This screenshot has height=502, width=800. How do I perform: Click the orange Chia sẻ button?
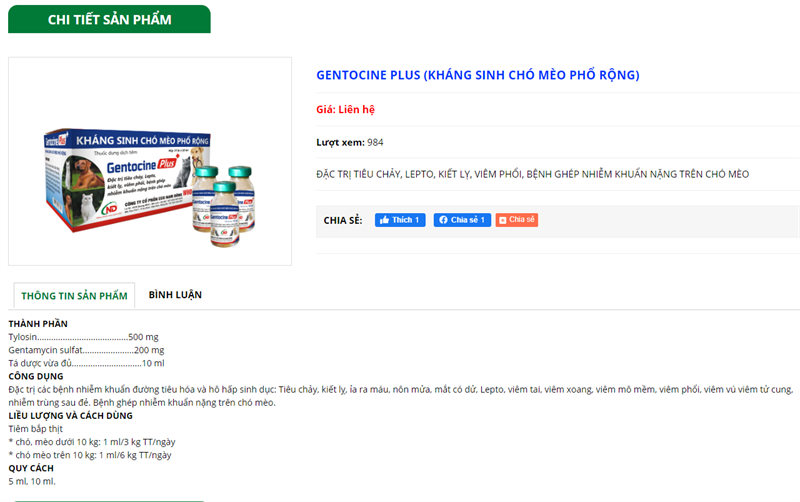[517, 220]
